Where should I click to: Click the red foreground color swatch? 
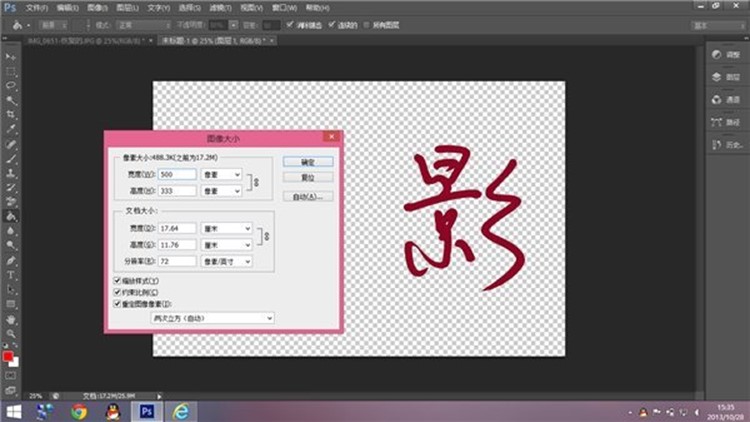8,357
